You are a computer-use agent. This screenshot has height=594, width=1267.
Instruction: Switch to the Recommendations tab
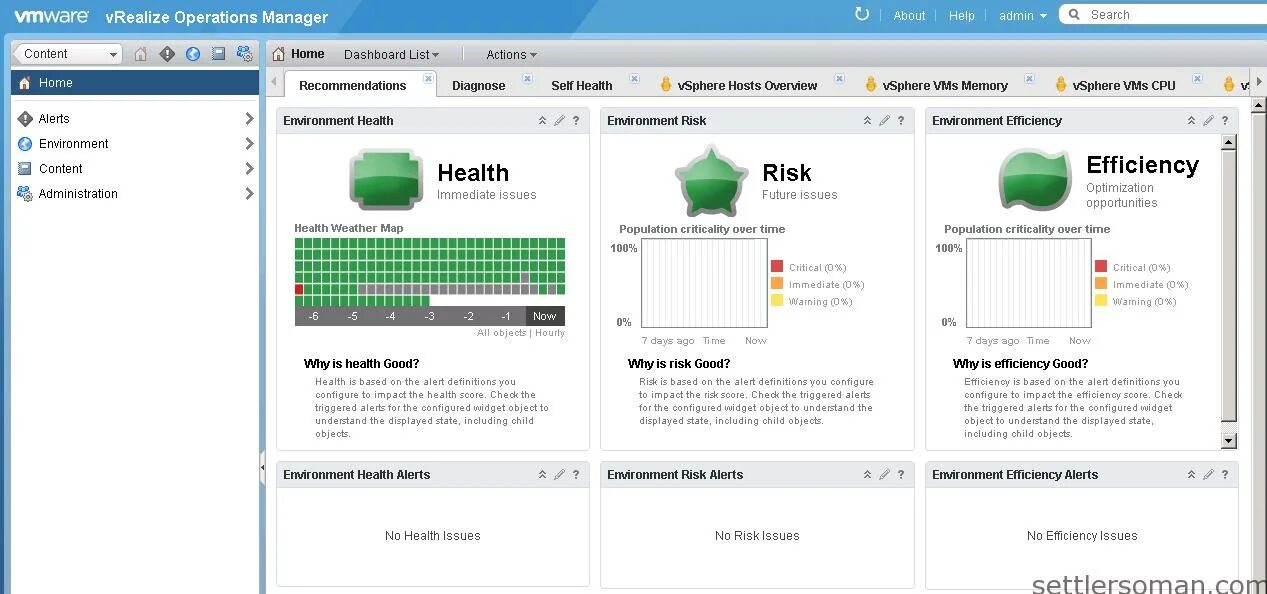(x=352, y=85)
